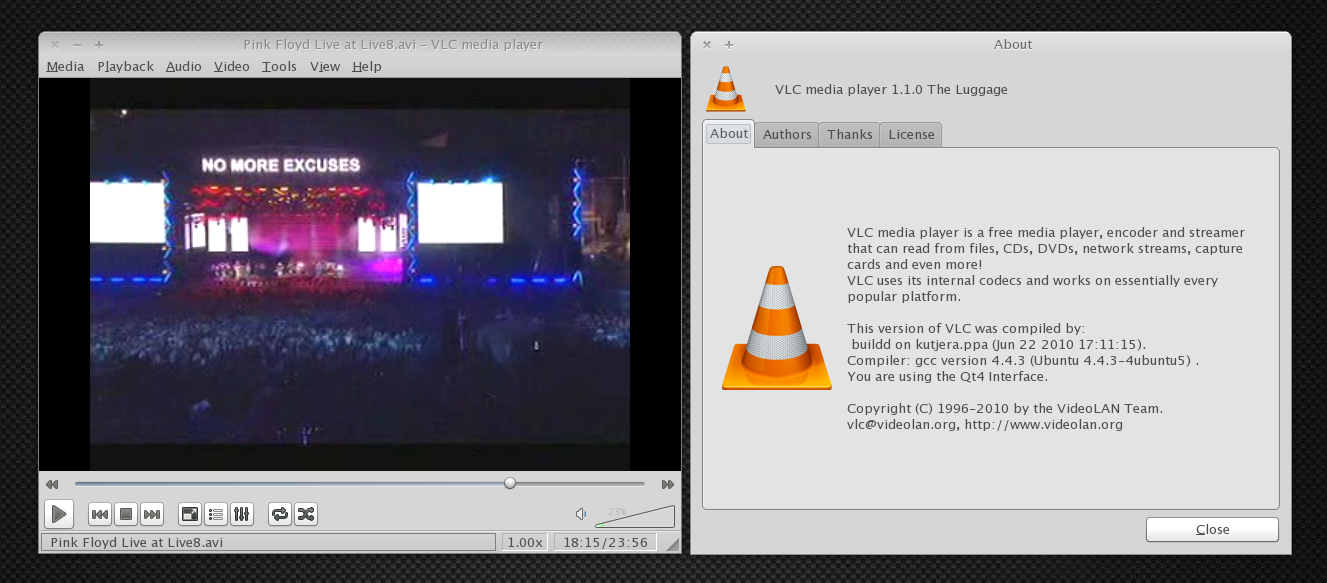Click the 1.00x playback speed label
This screenshot has height=583, width=1327.
[x=524, y=542]
